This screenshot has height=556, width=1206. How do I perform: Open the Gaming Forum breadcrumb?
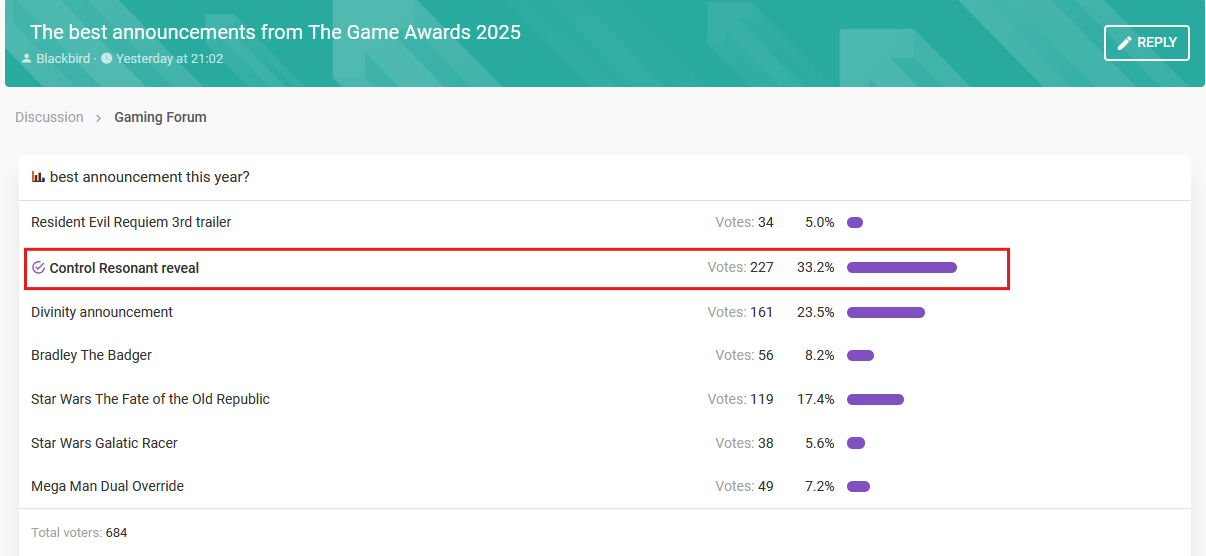[x=160, y=117]
